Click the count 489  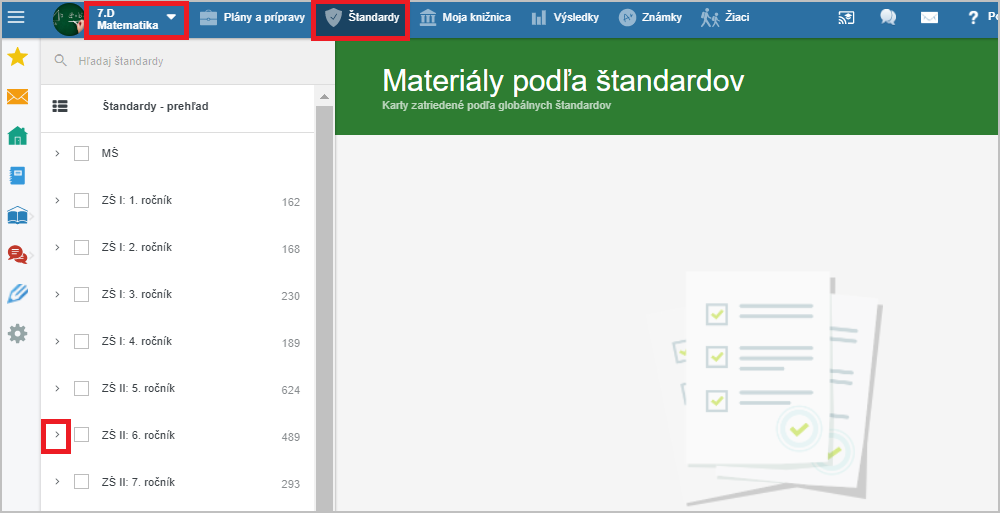(x=291, y=437)
